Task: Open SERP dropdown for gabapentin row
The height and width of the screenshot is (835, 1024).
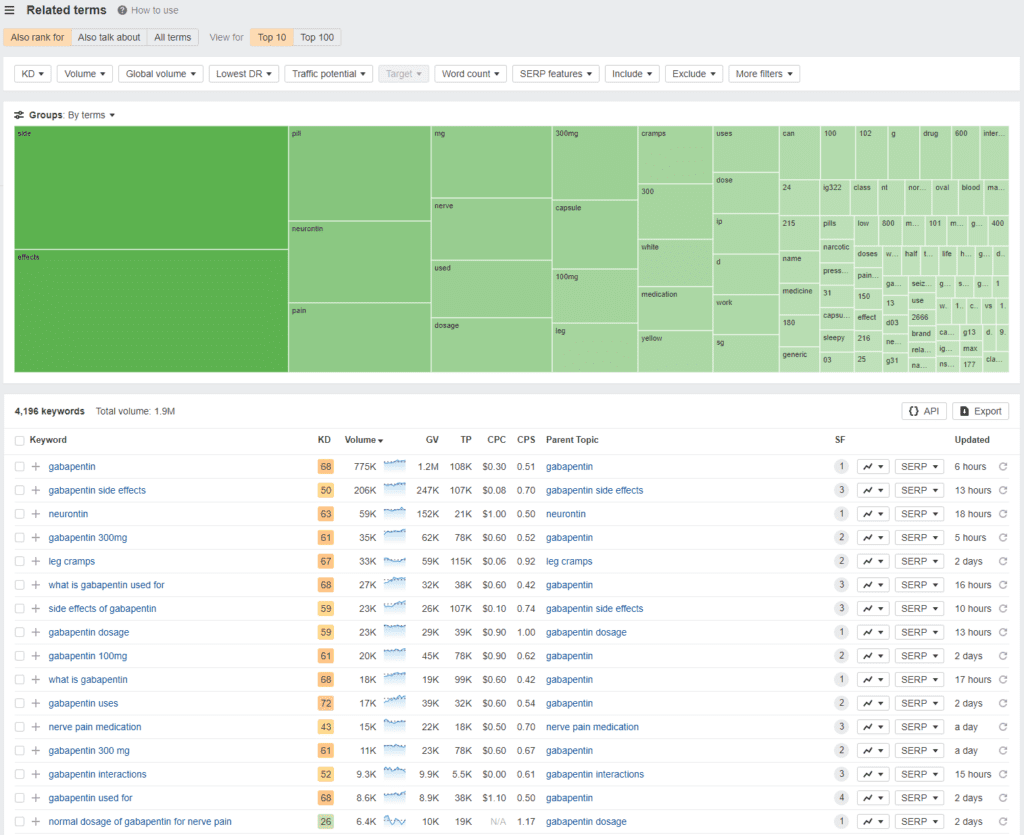Action: 919,467
